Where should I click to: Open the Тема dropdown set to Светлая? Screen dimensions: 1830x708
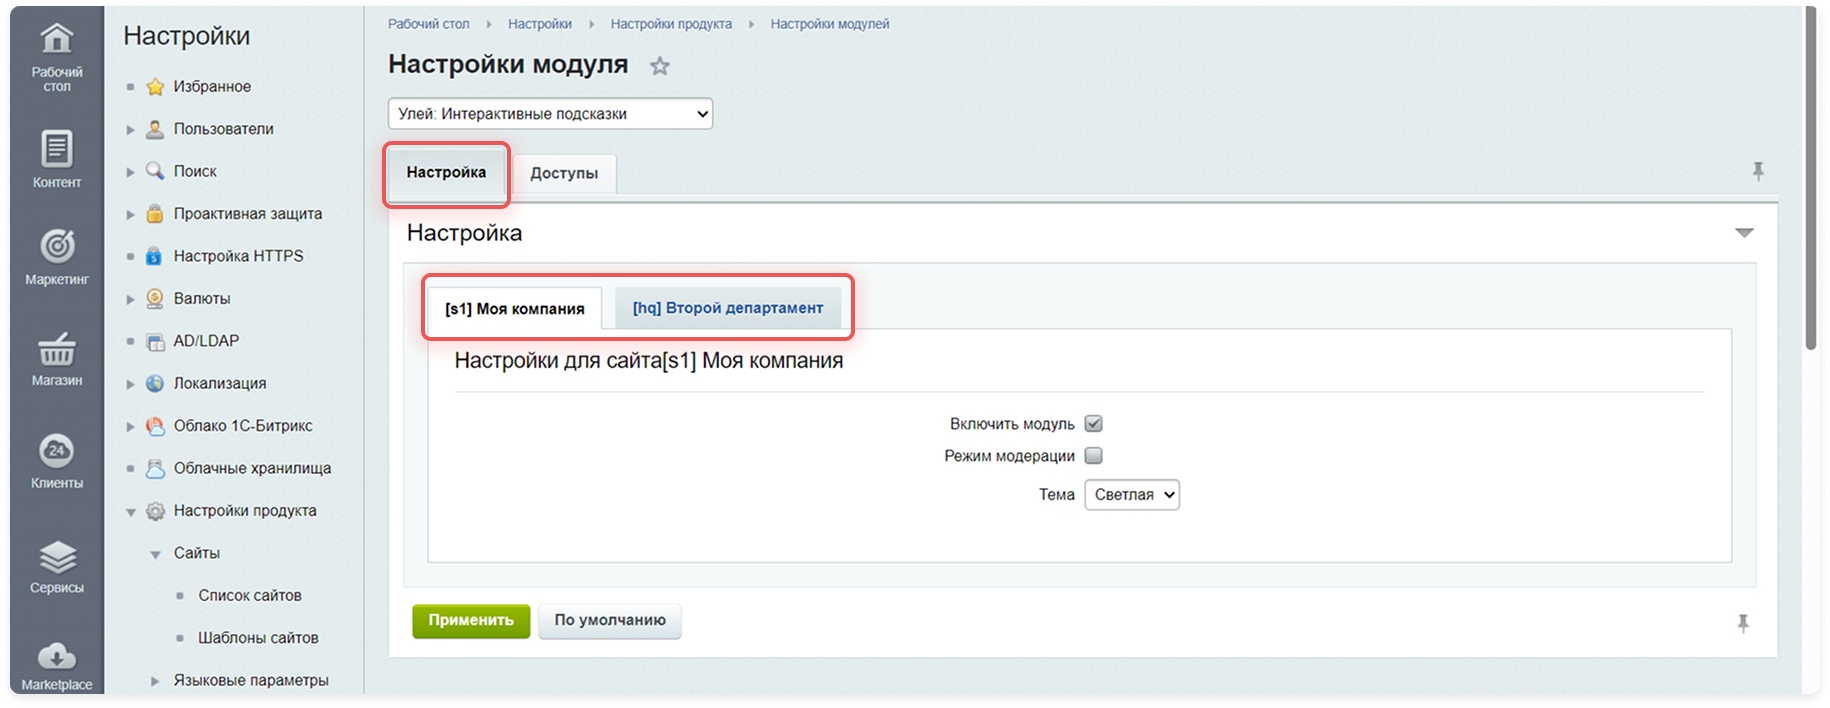tap(1131, 495)
